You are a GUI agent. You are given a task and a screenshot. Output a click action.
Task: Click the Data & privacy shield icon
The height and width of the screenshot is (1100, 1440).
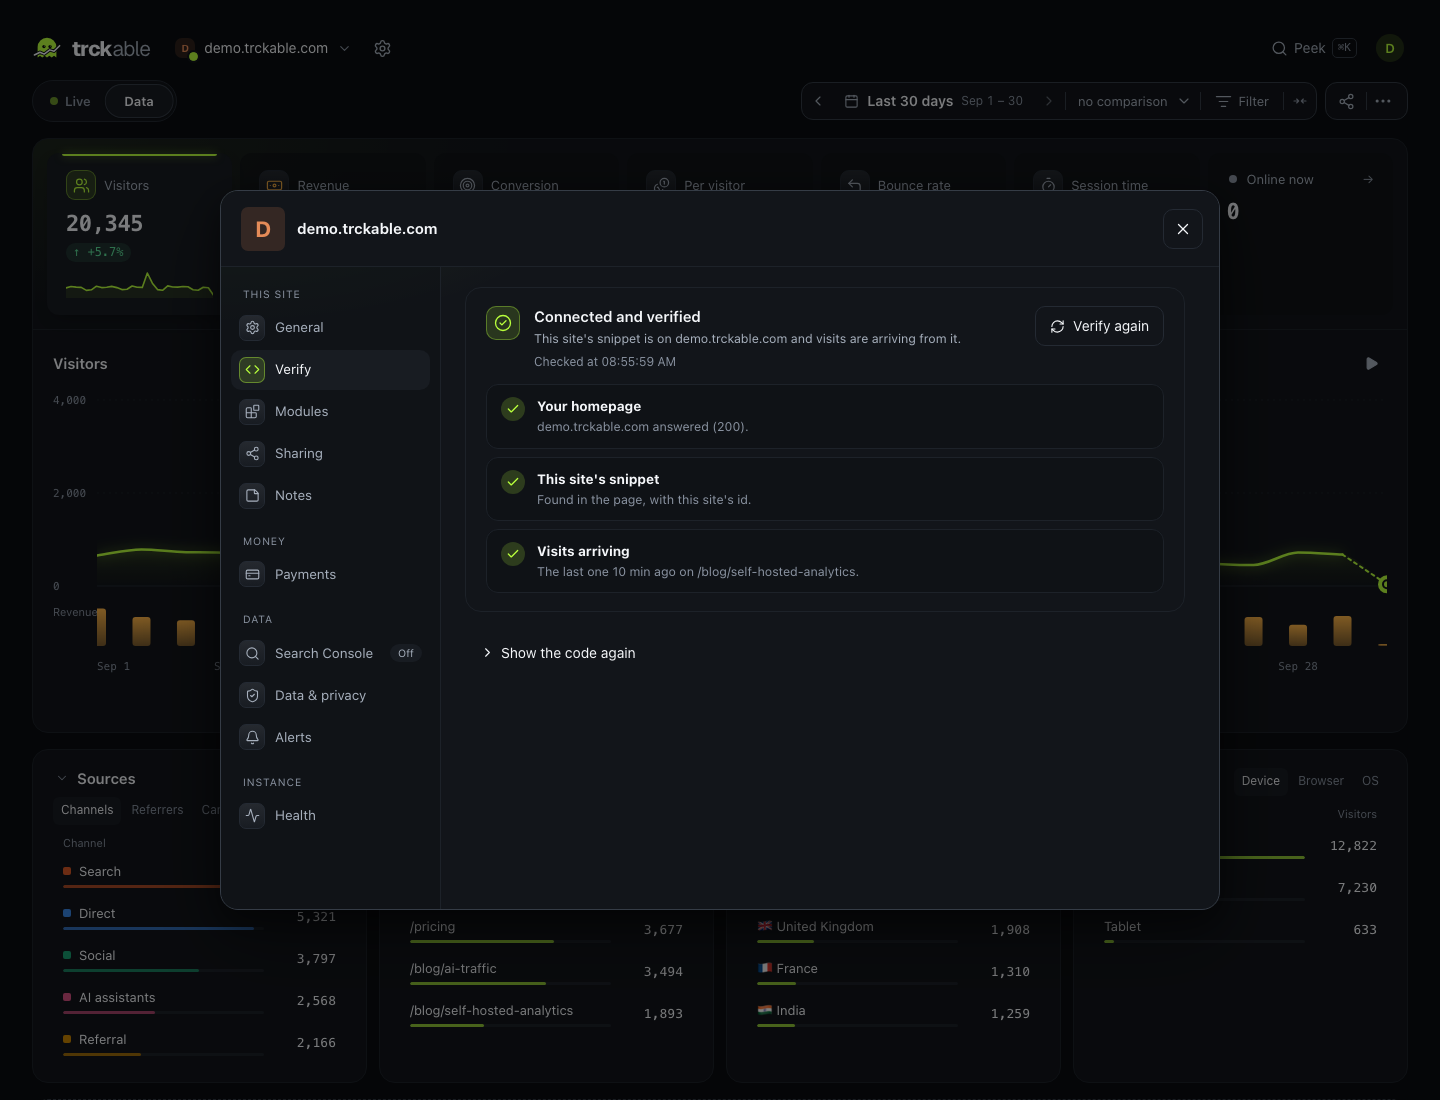252,696
